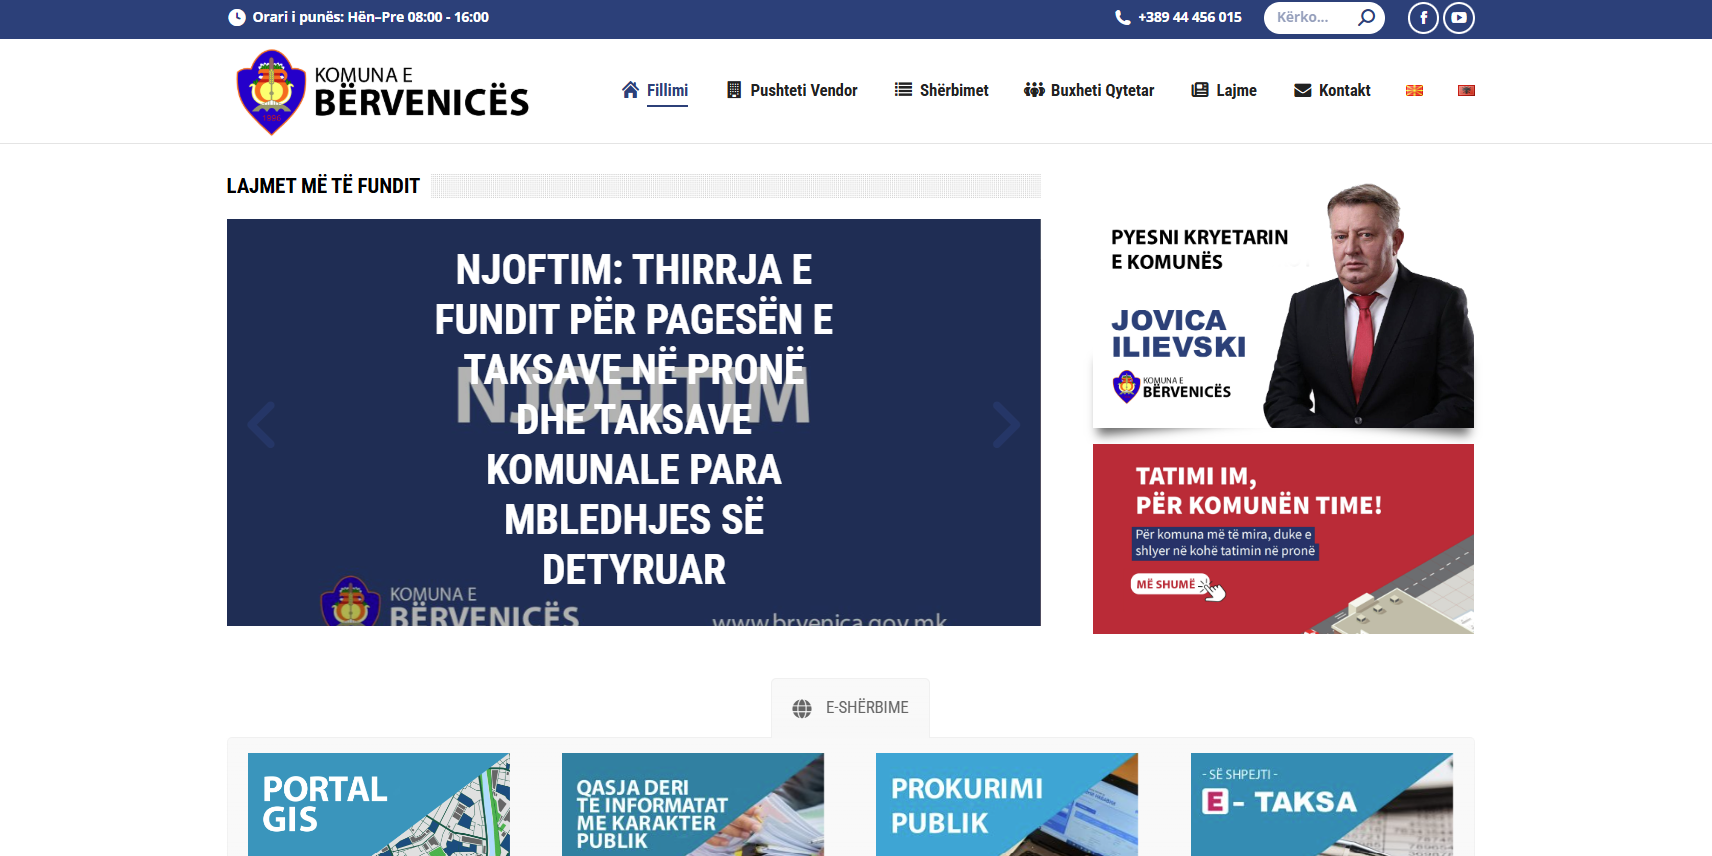The image size is (1712, 856).
Task: Switch language via Macedonian flag
Action: pos(1414,91)
